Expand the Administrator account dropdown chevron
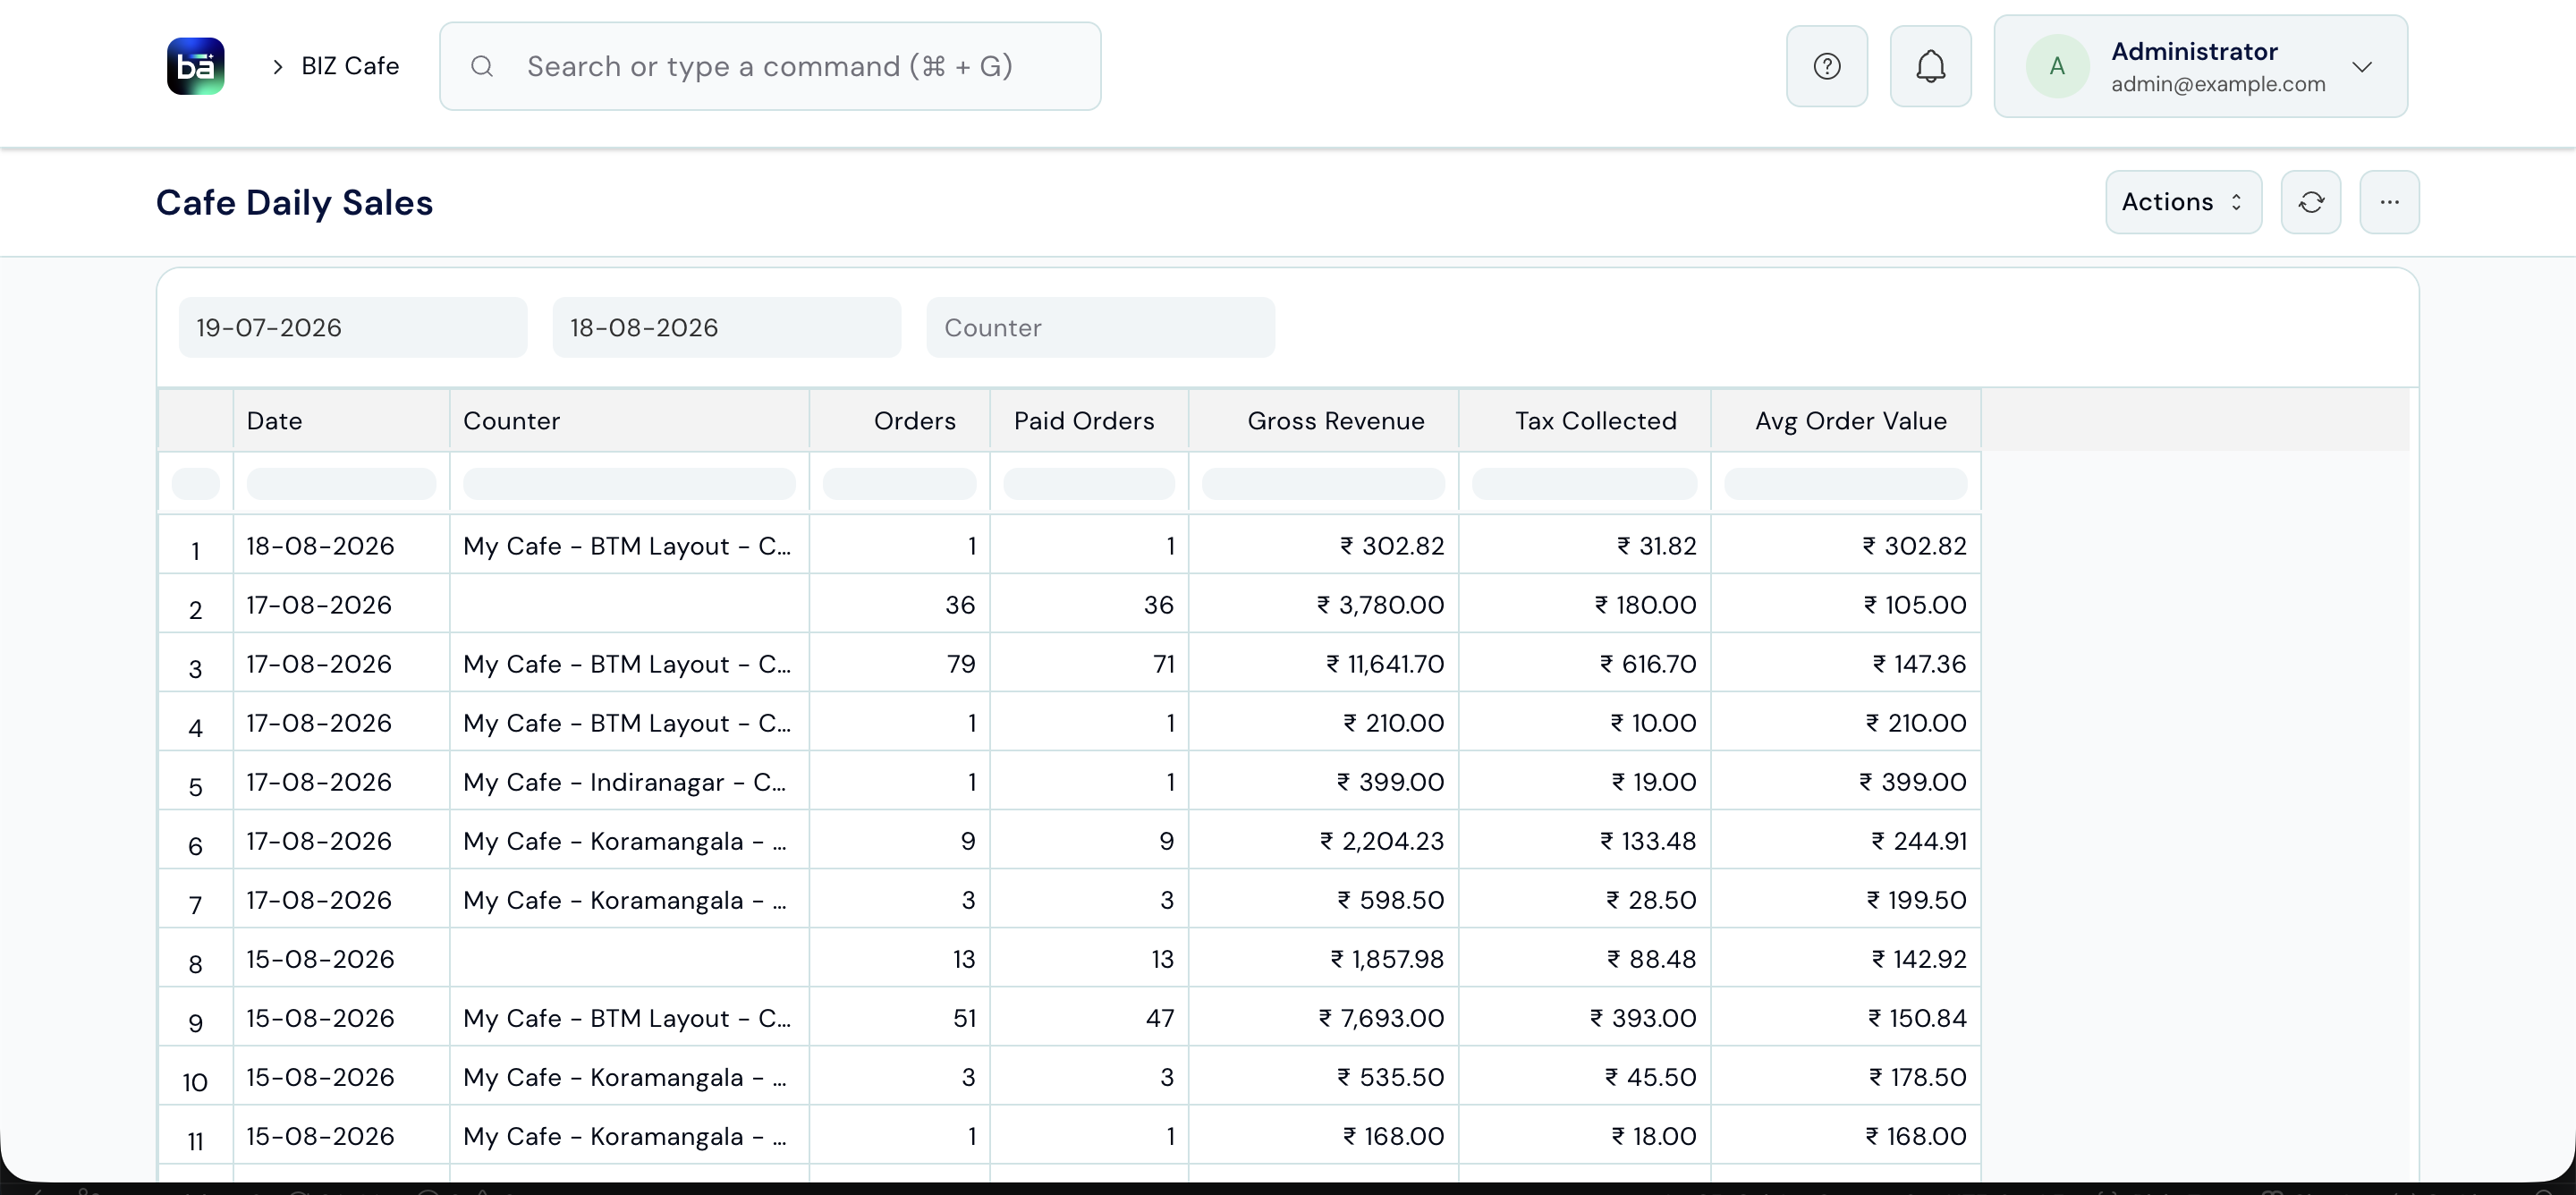2576x1195 pixels. click(x=2362, y=67)
